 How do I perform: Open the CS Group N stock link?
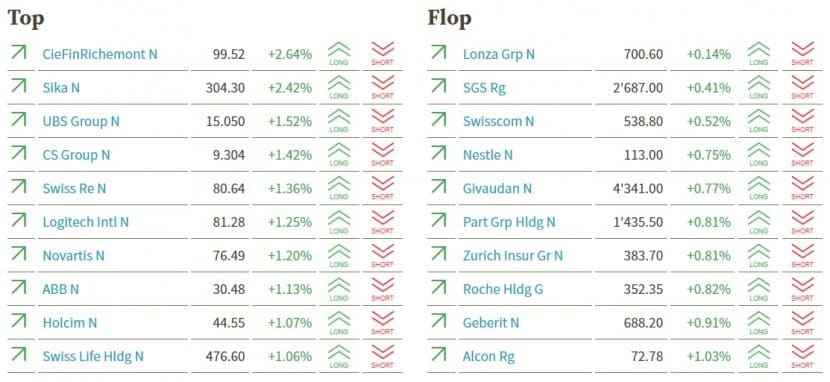[x=76, y=155]
